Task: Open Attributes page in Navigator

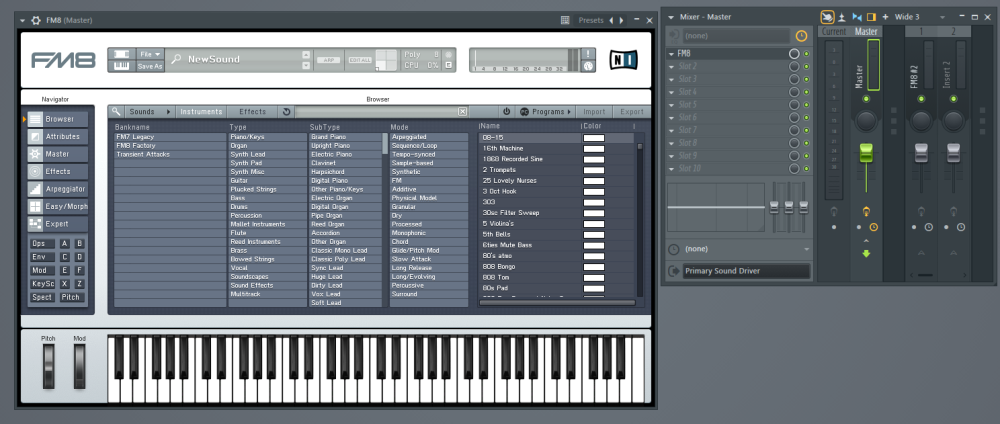Action: [57, 136]
